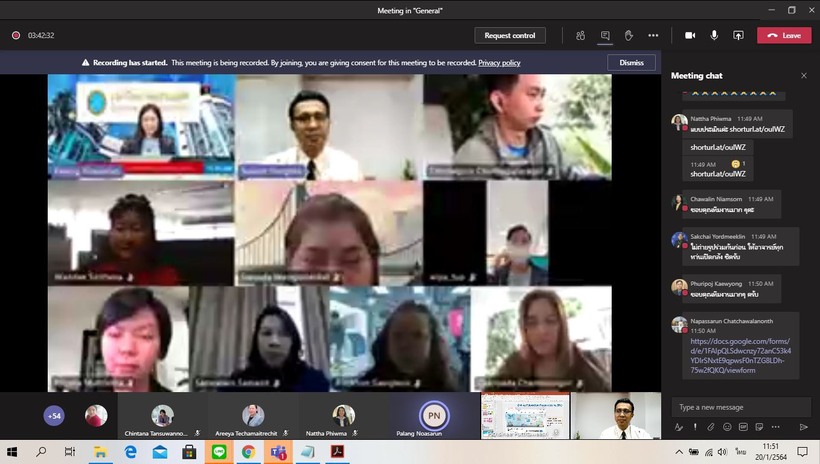Close the Meeting chat pane

click(804, 76)
